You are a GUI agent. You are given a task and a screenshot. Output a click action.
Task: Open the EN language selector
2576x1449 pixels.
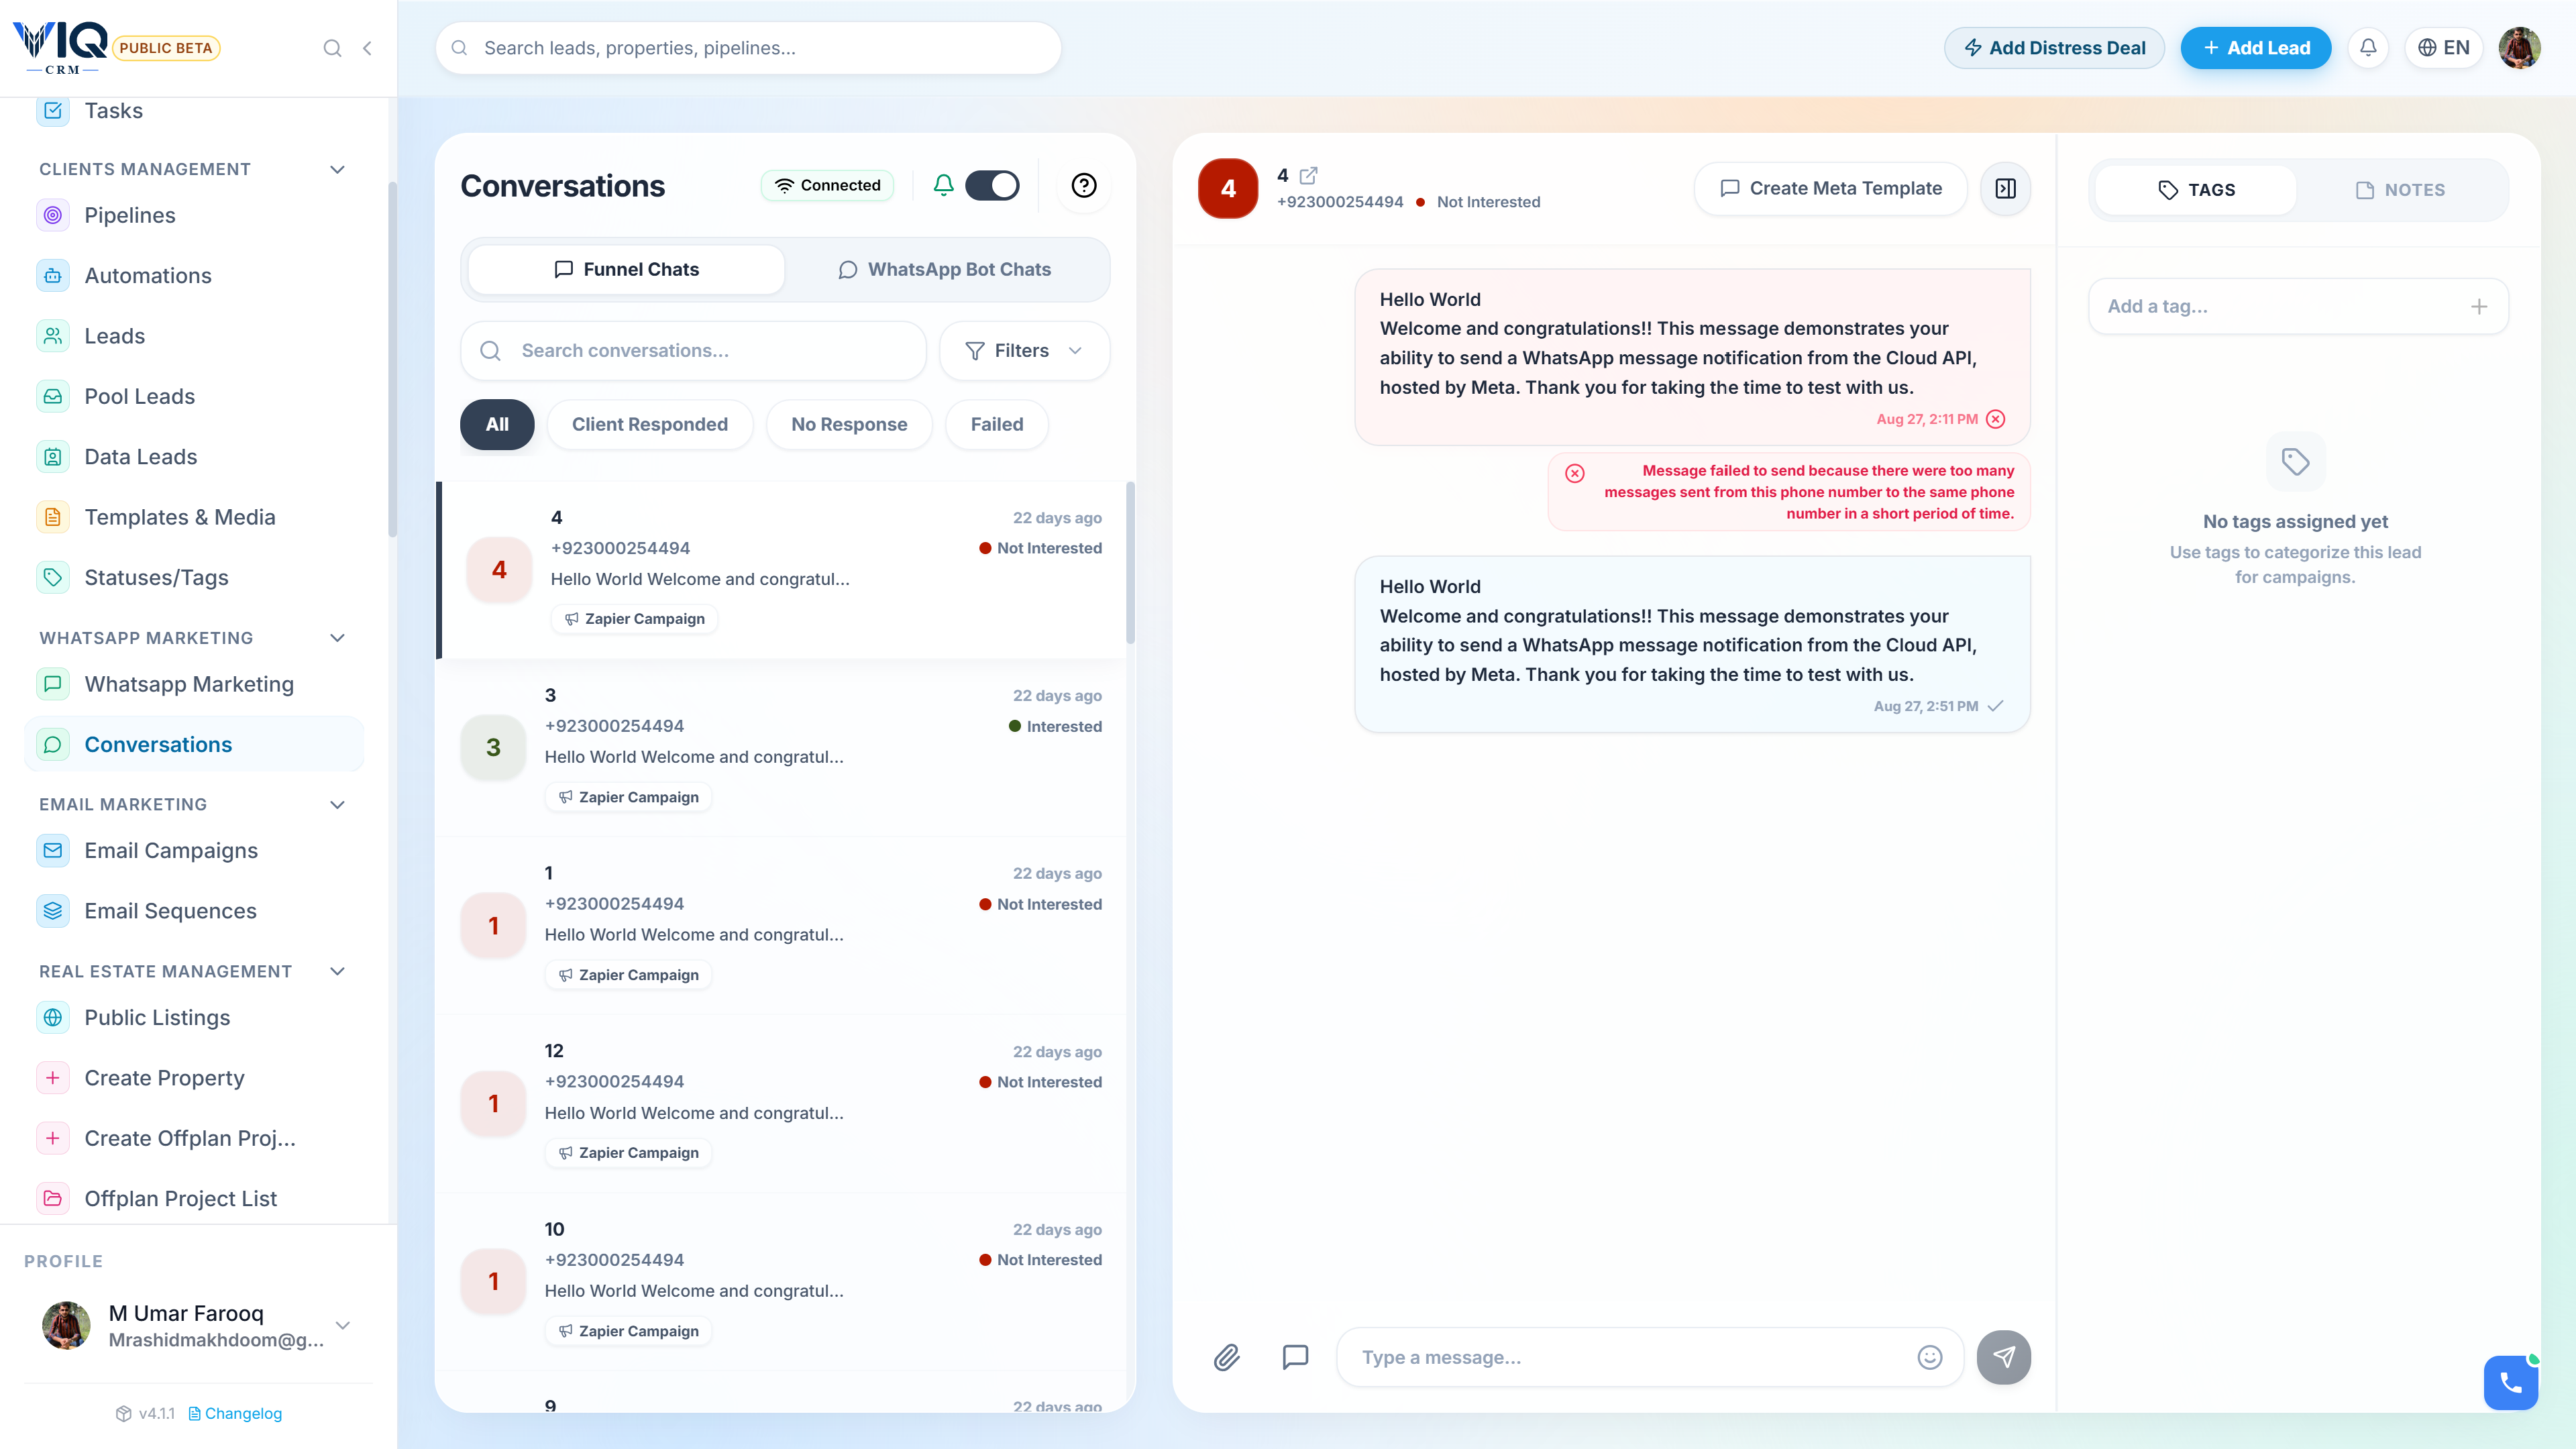click(2443, 48)
